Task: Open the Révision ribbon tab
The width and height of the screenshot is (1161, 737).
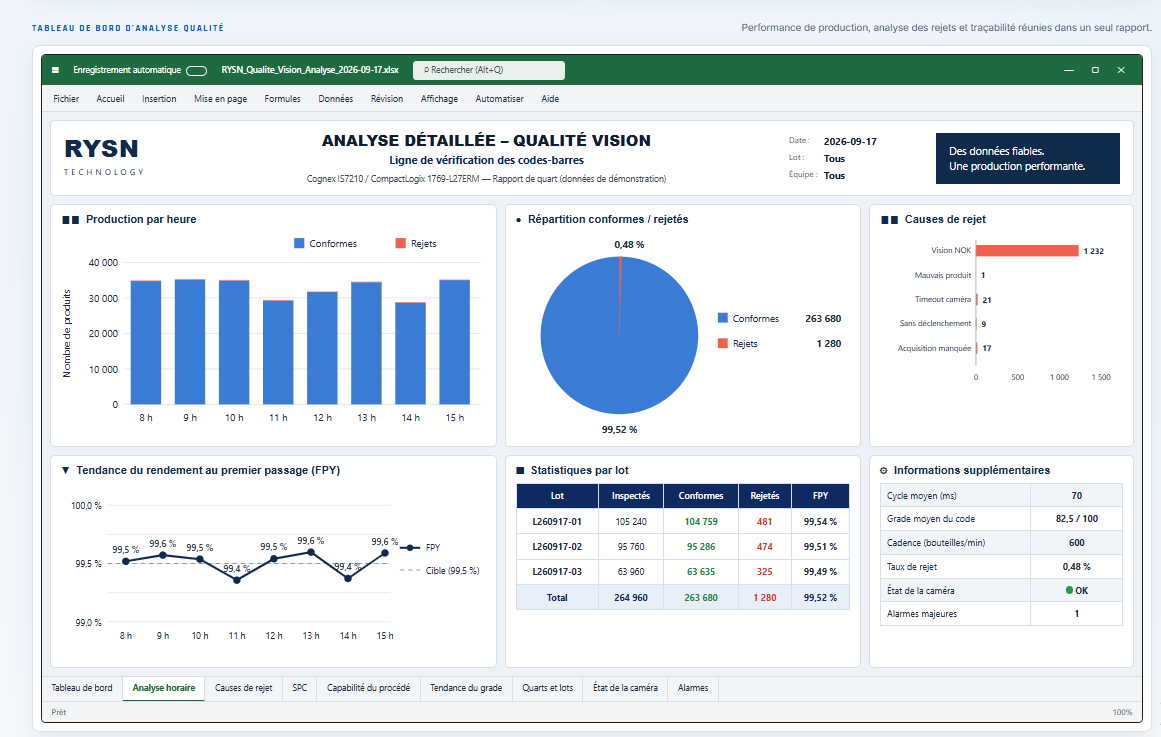Action: [x=387, y=99]
